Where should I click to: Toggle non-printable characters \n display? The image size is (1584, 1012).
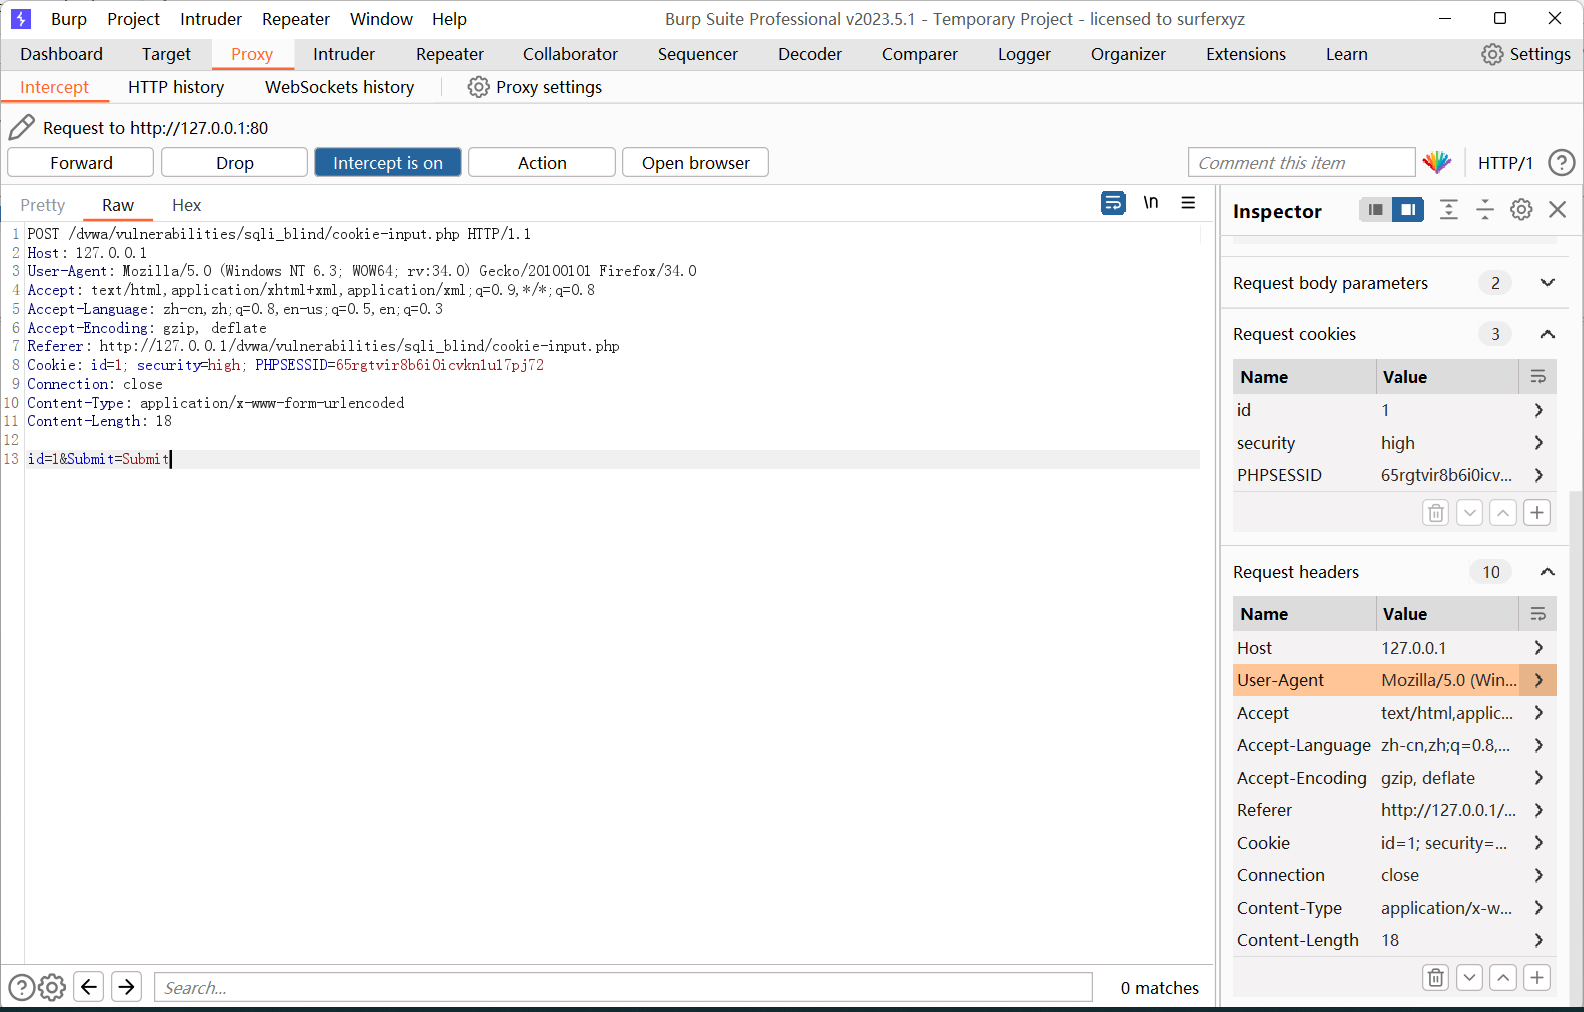[1151, 203]
